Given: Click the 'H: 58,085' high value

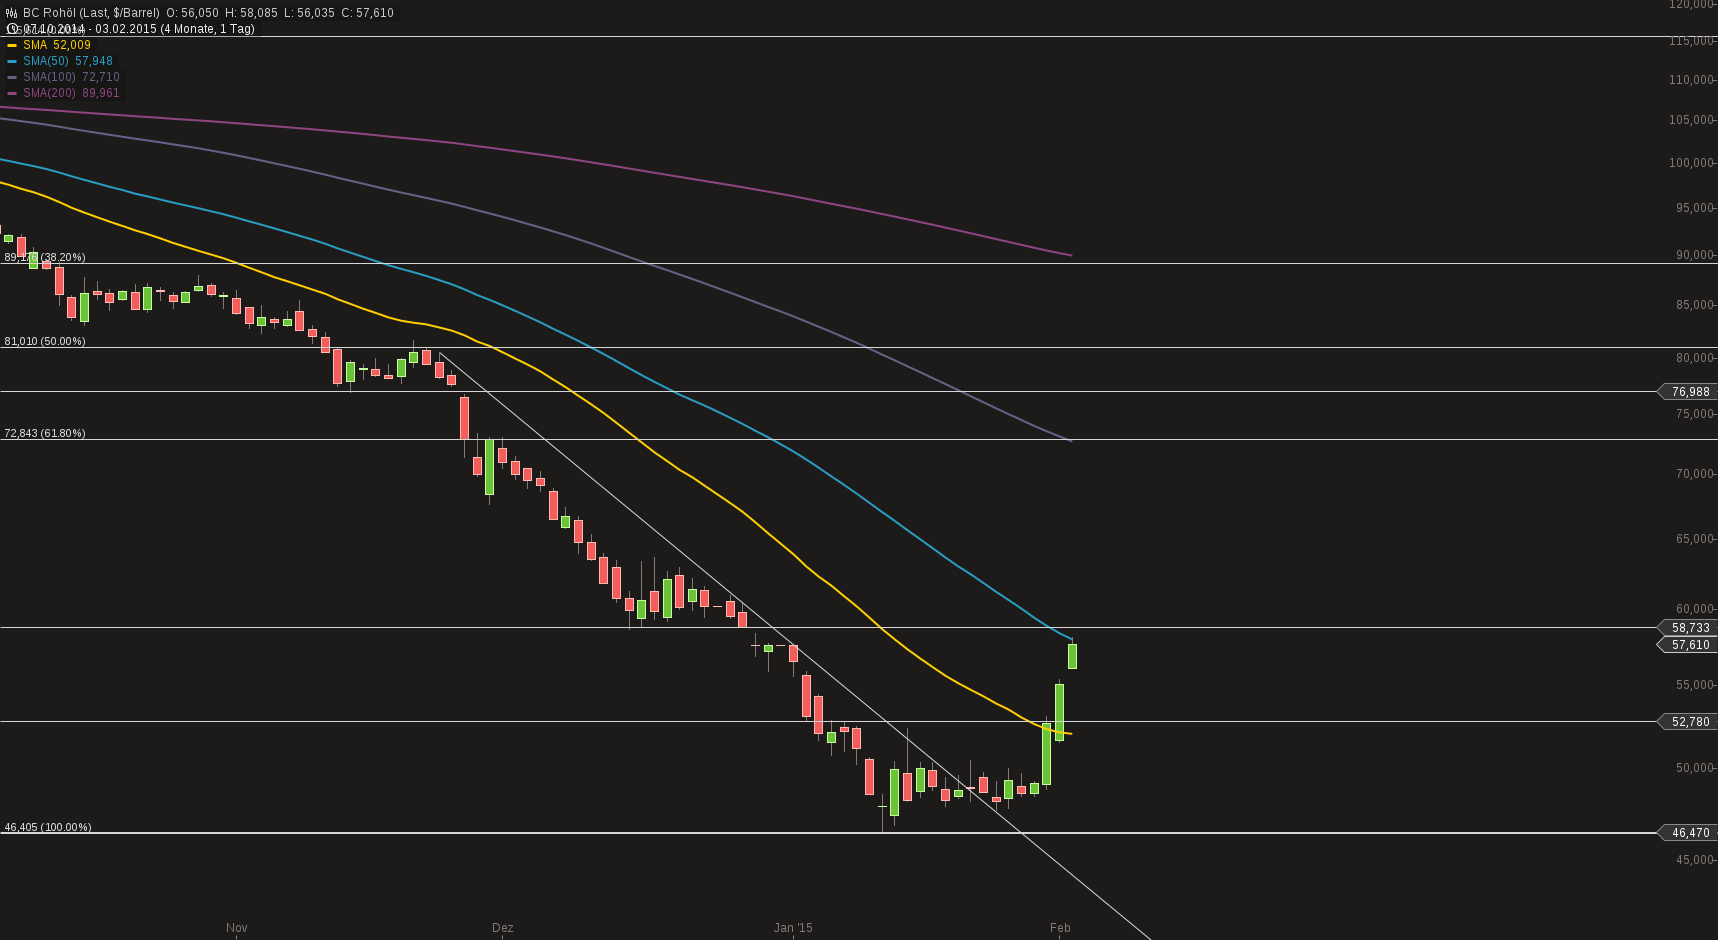Looking at the screenshot, I should pyautogui.click(x=251, y=13).
